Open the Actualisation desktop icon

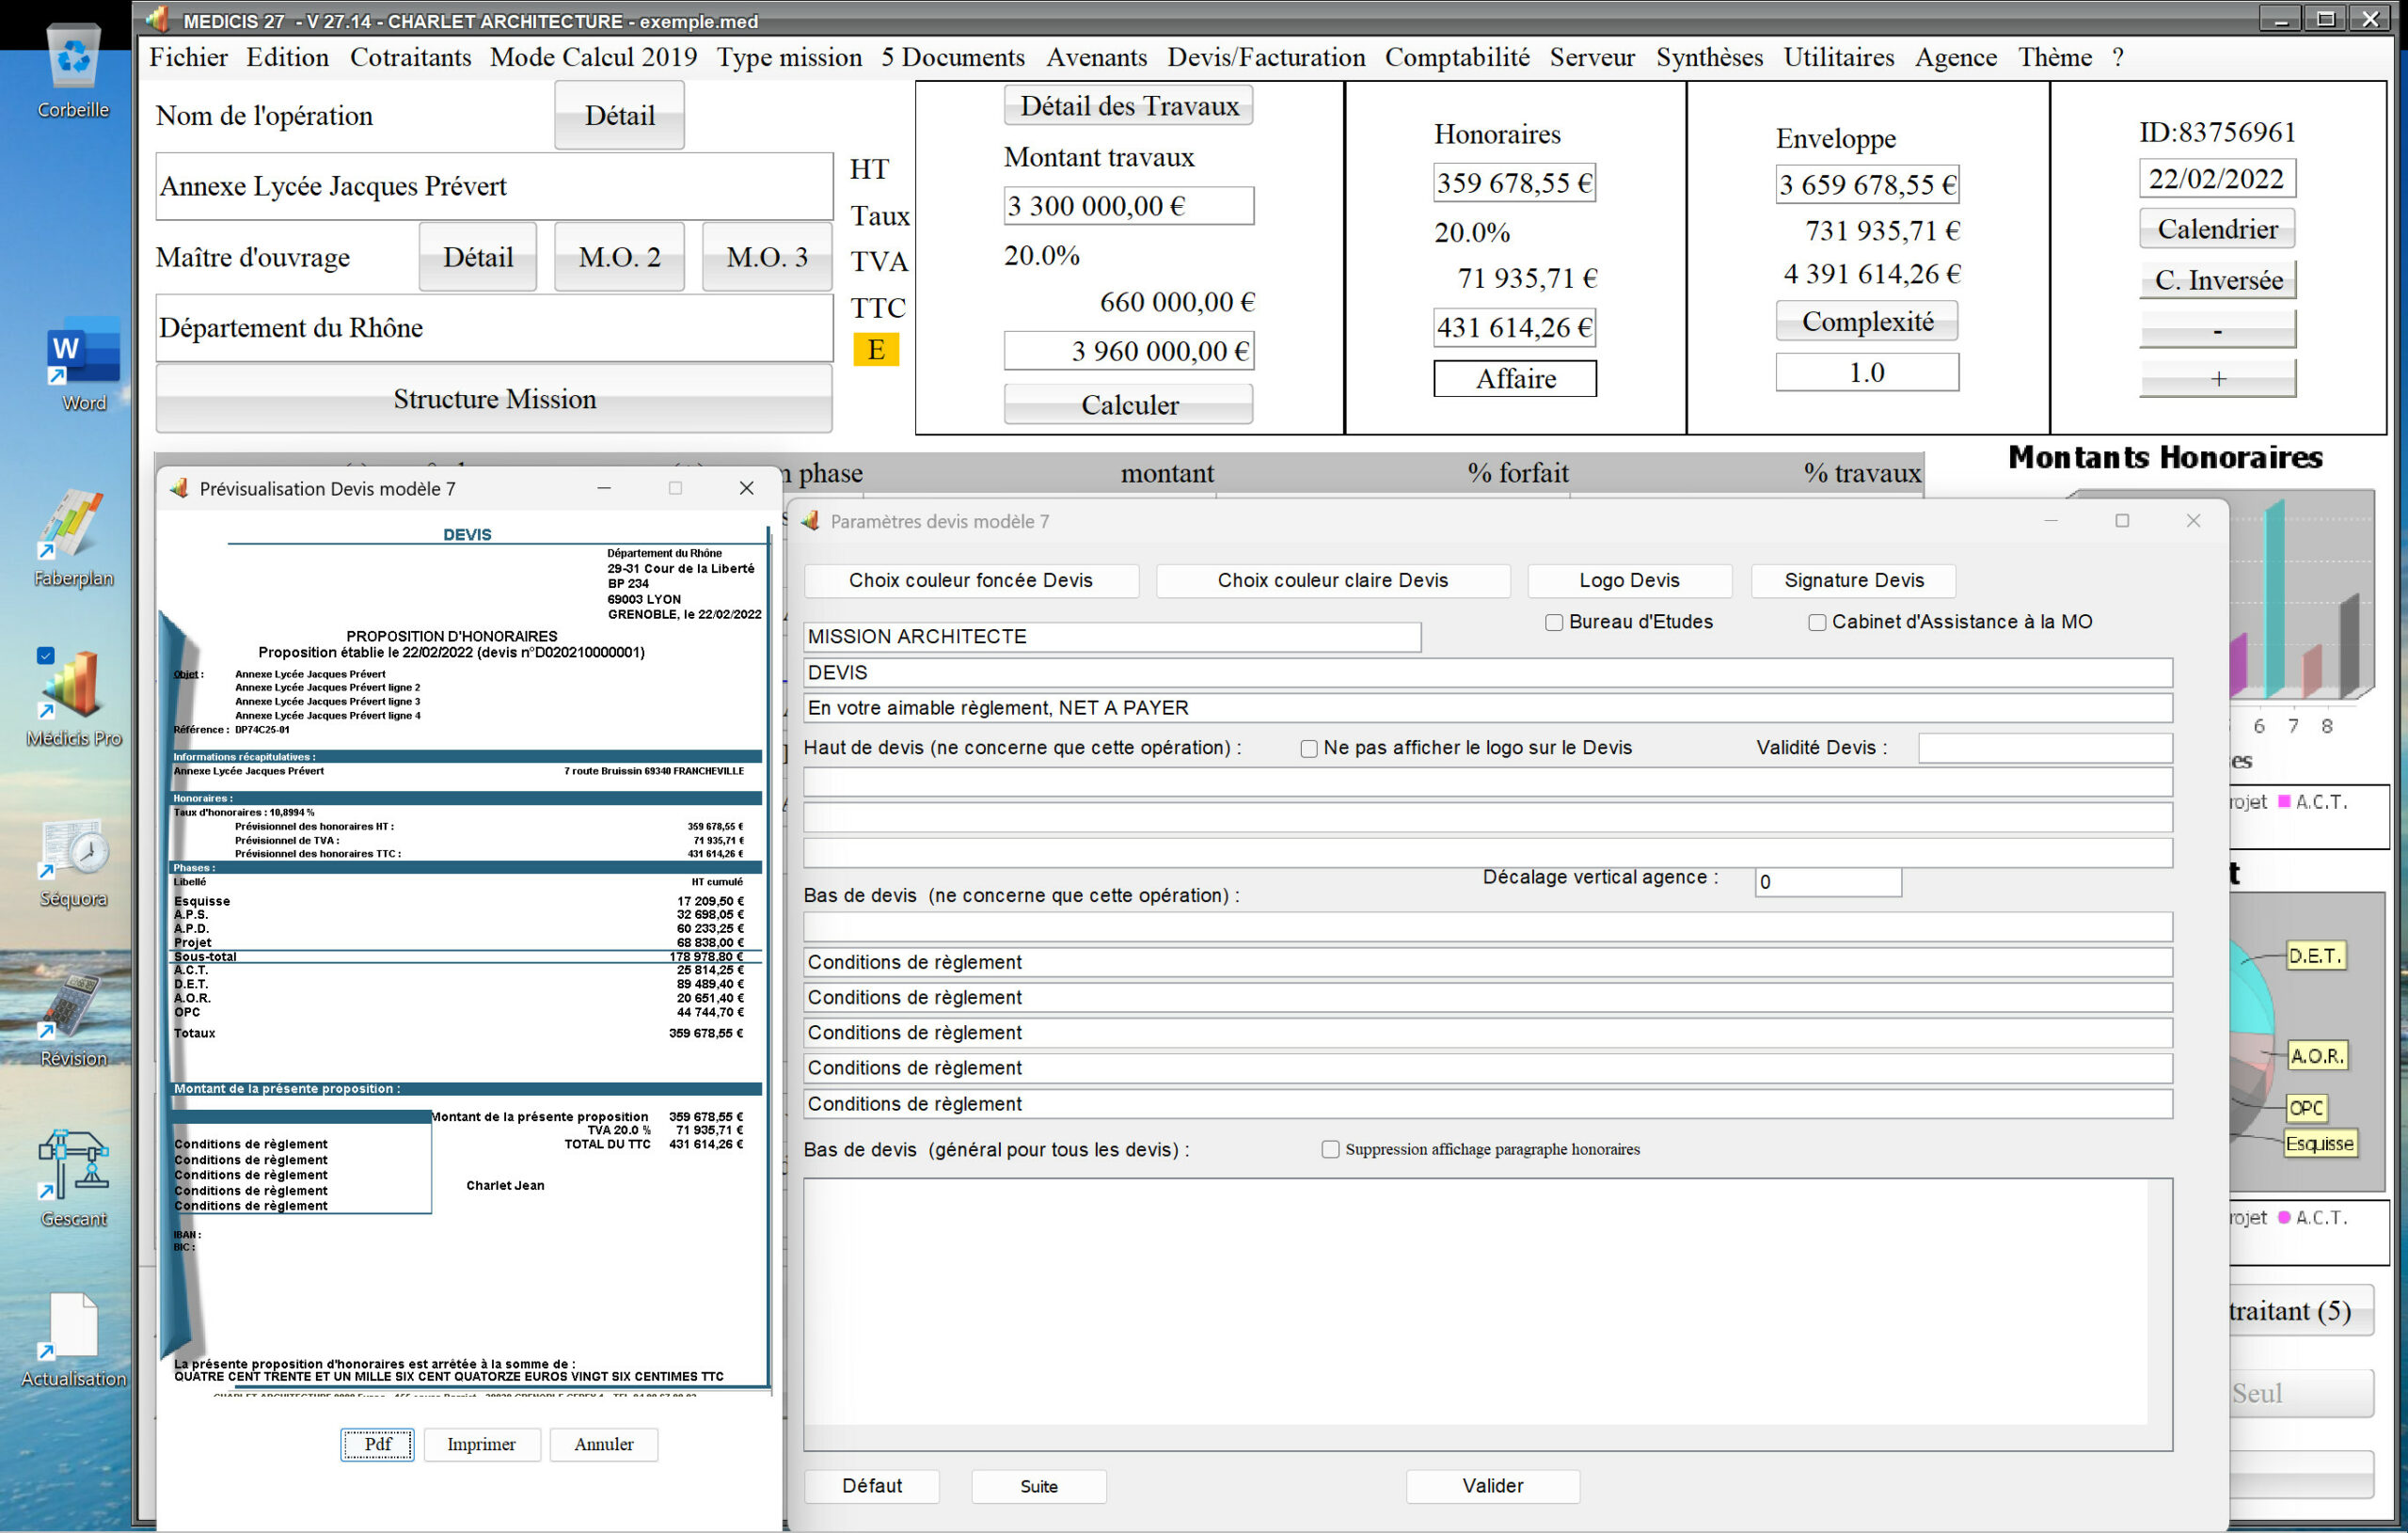coord(73,1326)
